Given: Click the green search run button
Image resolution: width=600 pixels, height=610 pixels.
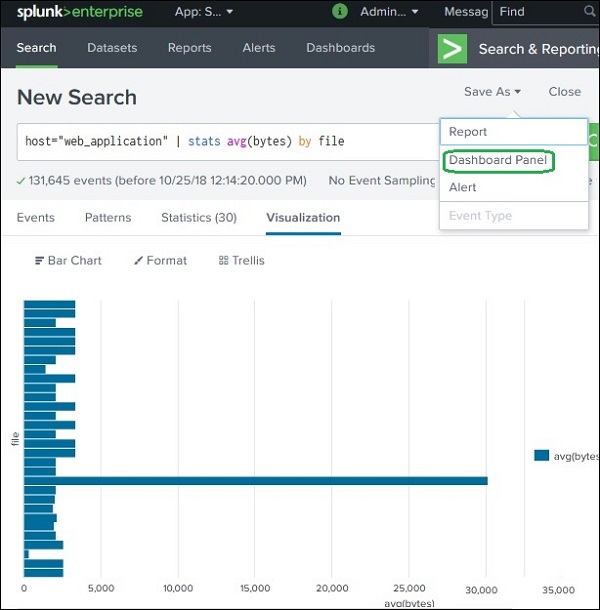Looking at the screenshot, I should click(x=594, y=141).
